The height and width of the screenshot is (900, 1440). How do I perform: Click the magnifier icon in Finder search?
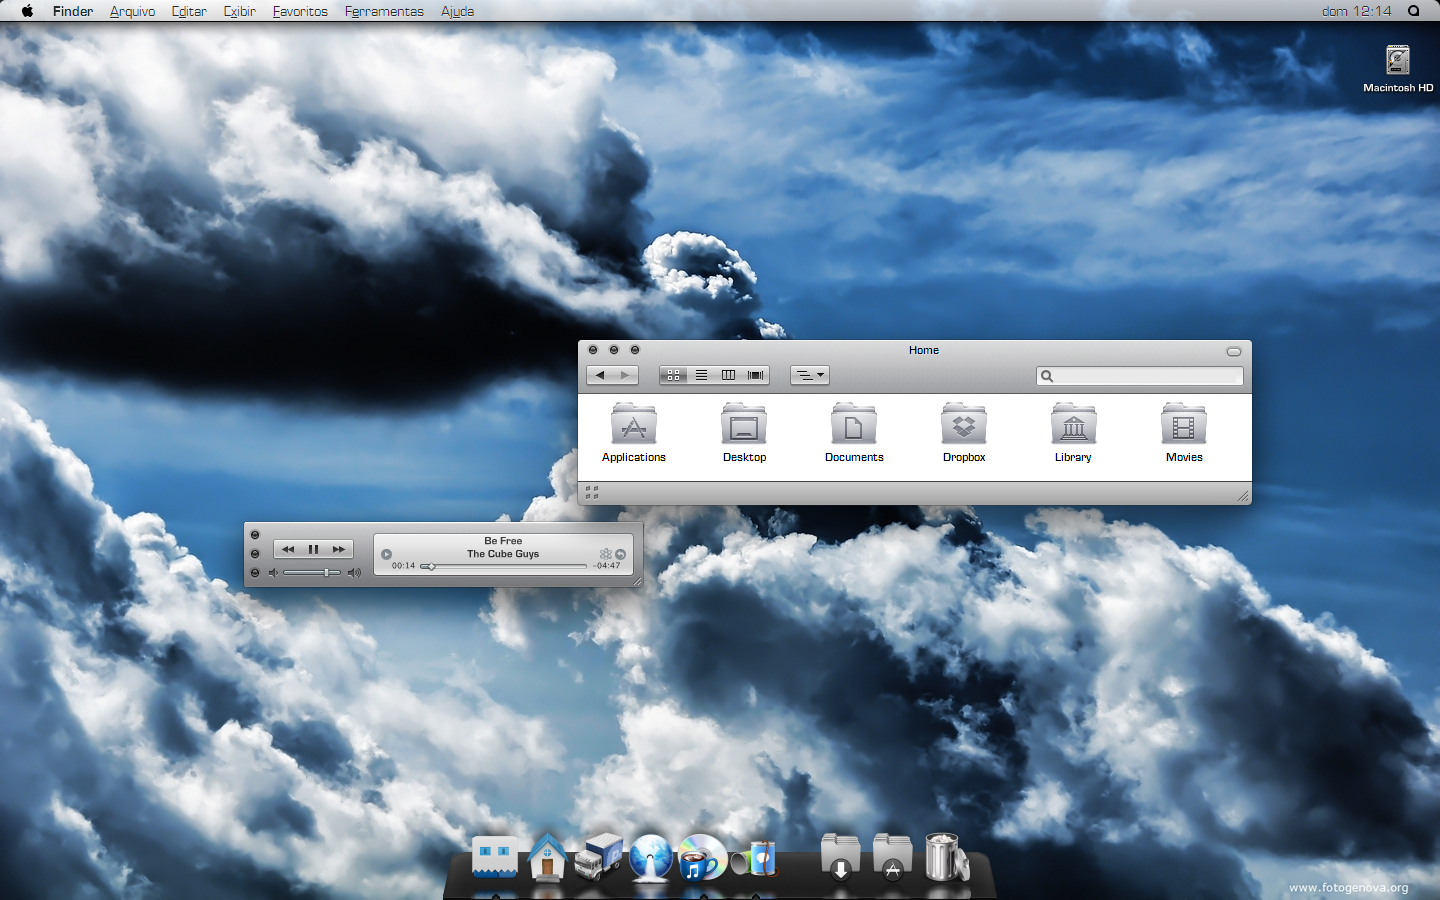tap(1047, 376)
